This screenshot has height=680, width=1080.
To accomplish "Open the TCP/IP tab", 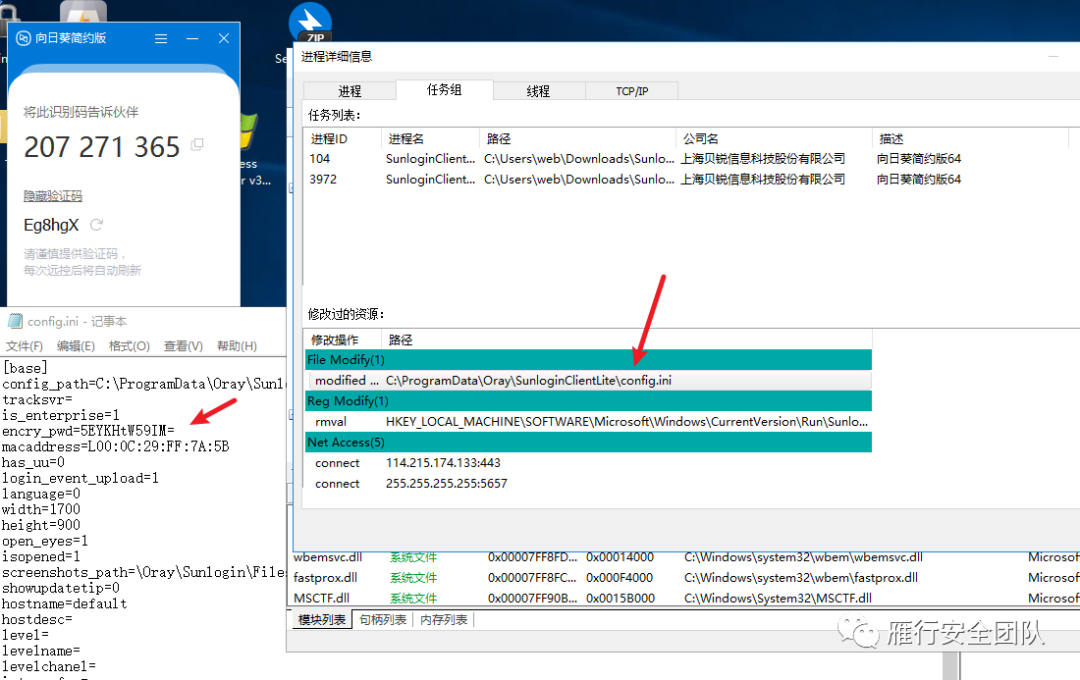I will pos(632,91).
